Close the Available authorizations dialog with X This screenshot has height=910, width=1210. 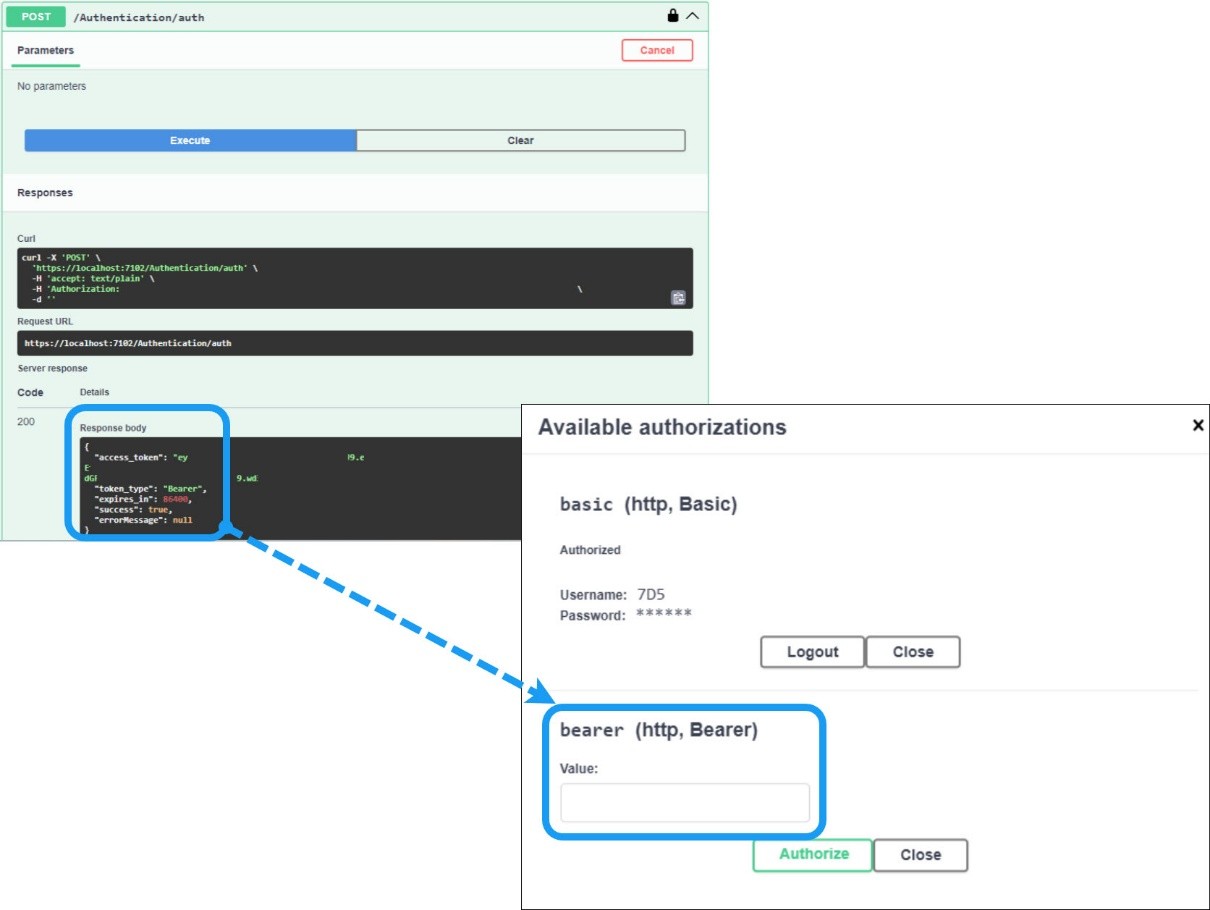[1198, 426]
